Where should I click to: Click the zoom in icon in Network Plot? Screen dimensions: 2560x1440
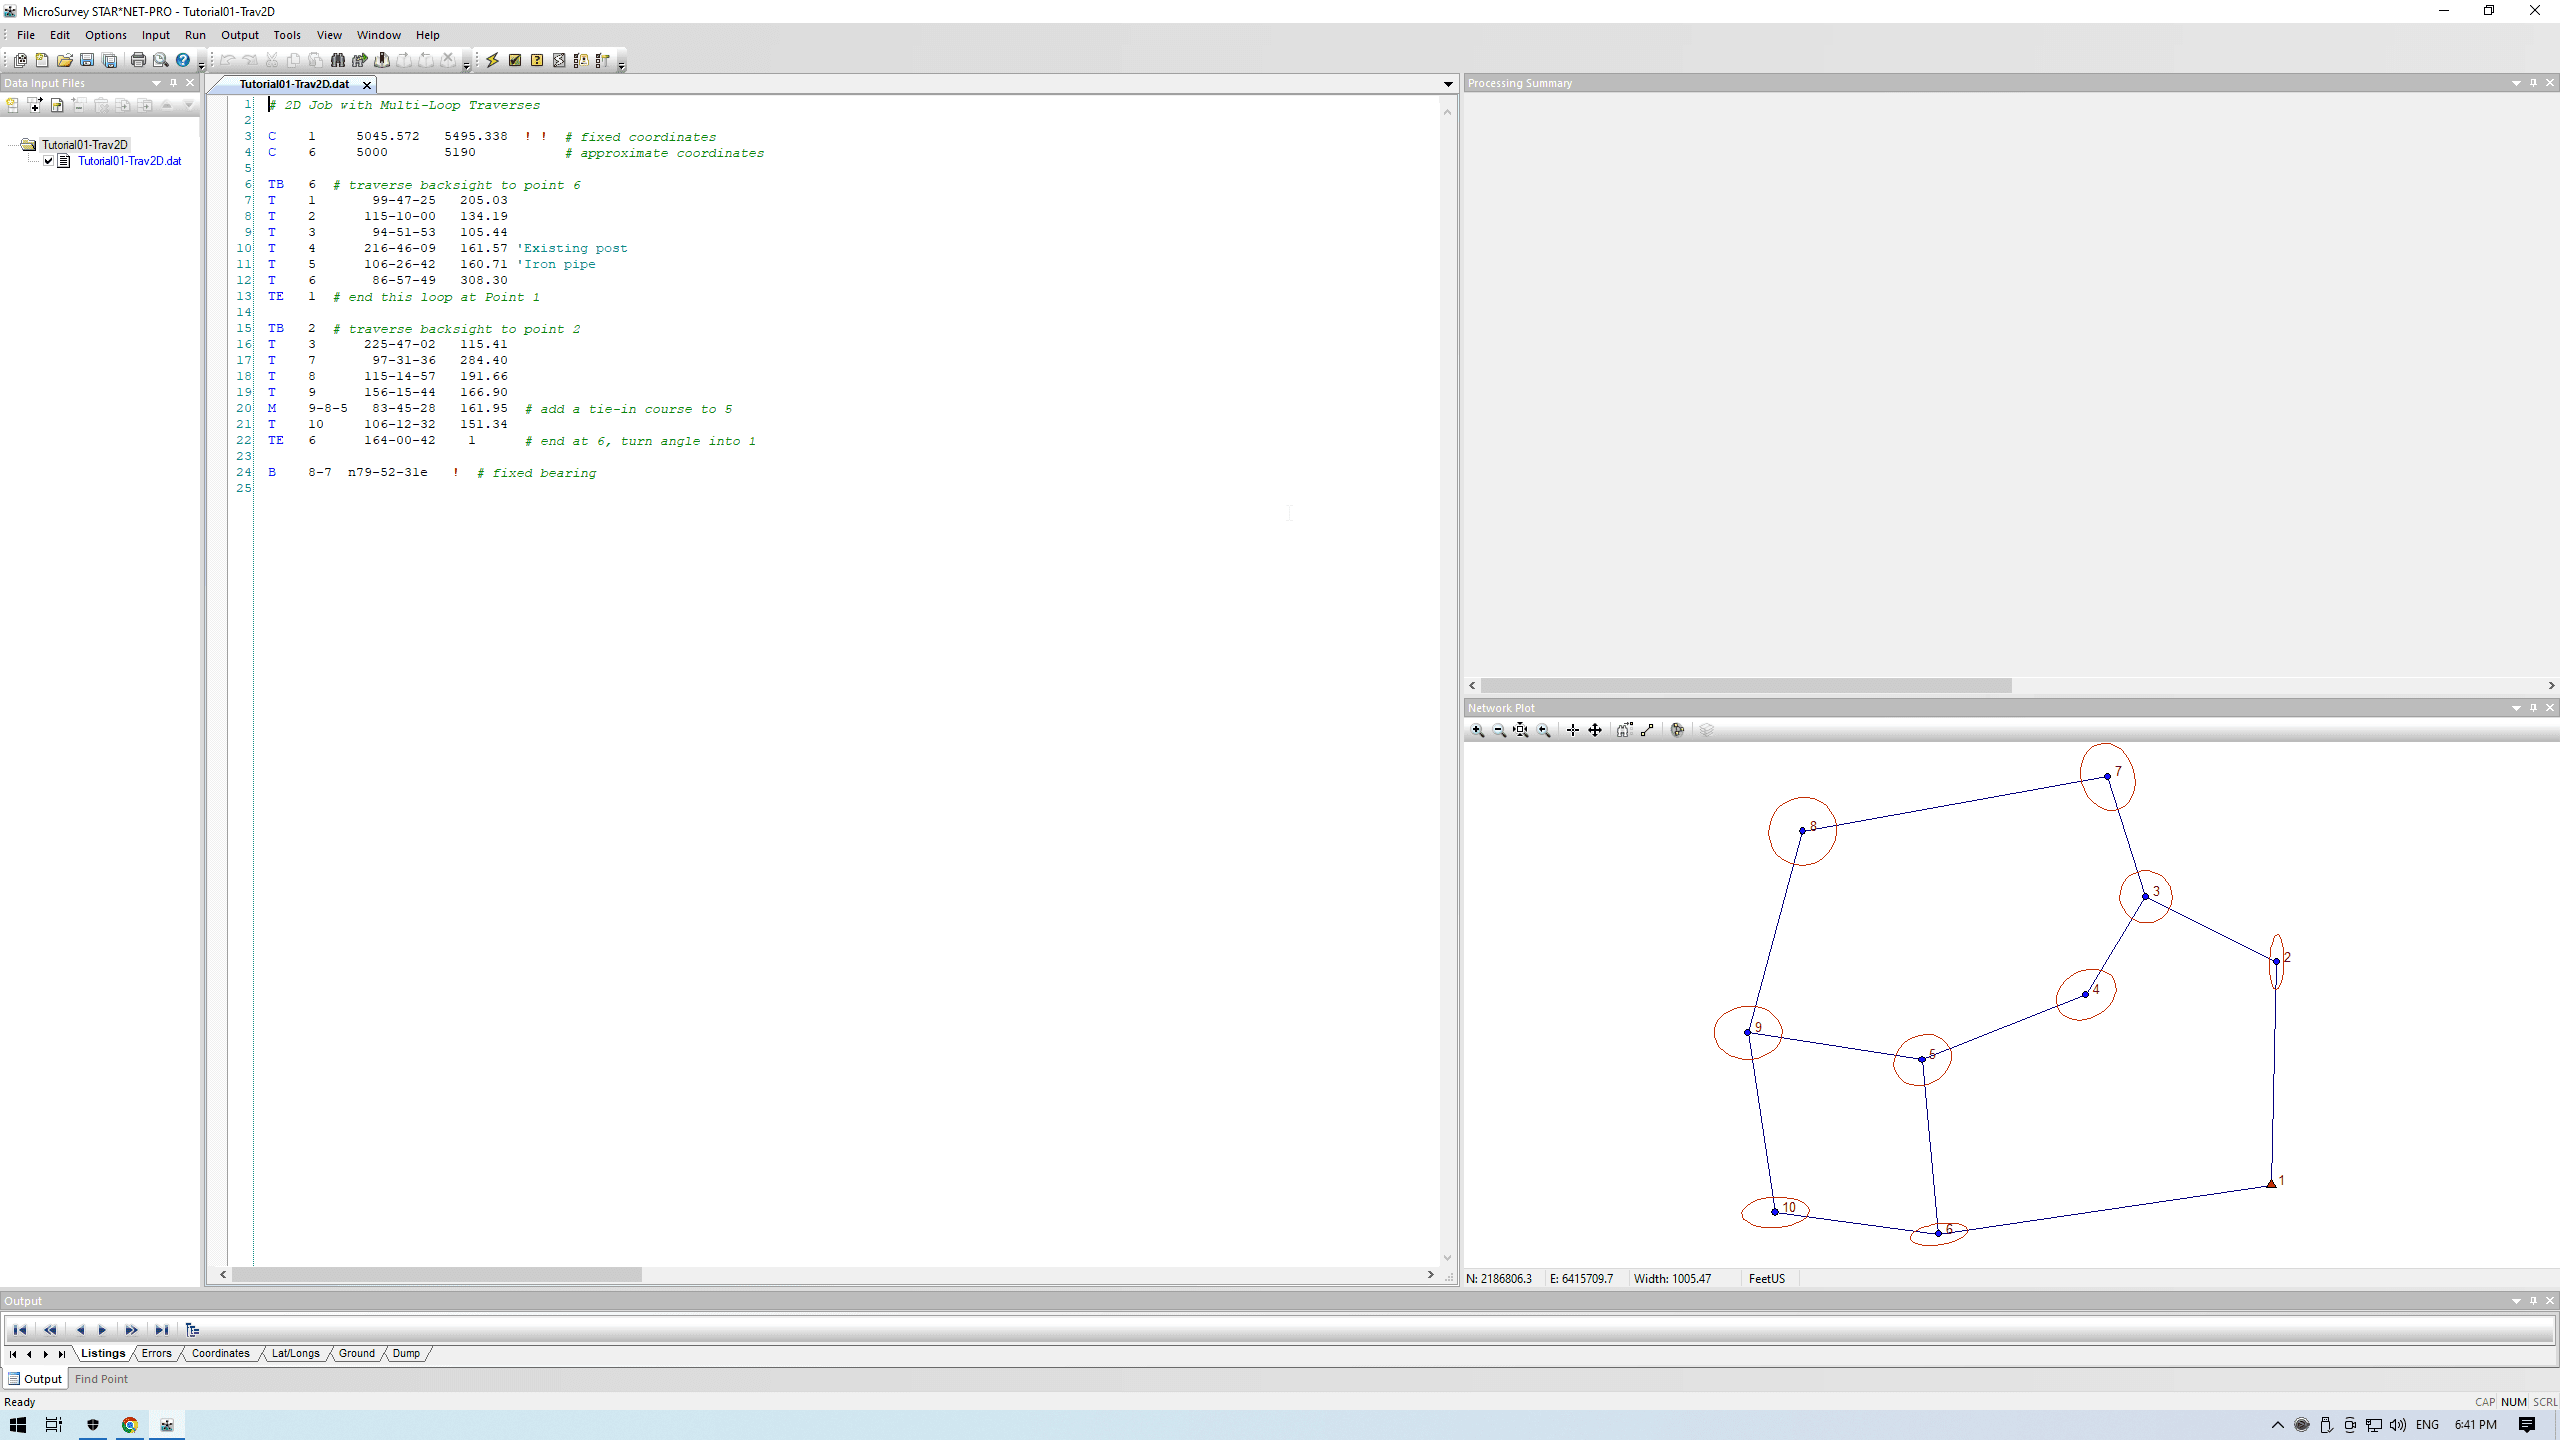pos(1477,731)
